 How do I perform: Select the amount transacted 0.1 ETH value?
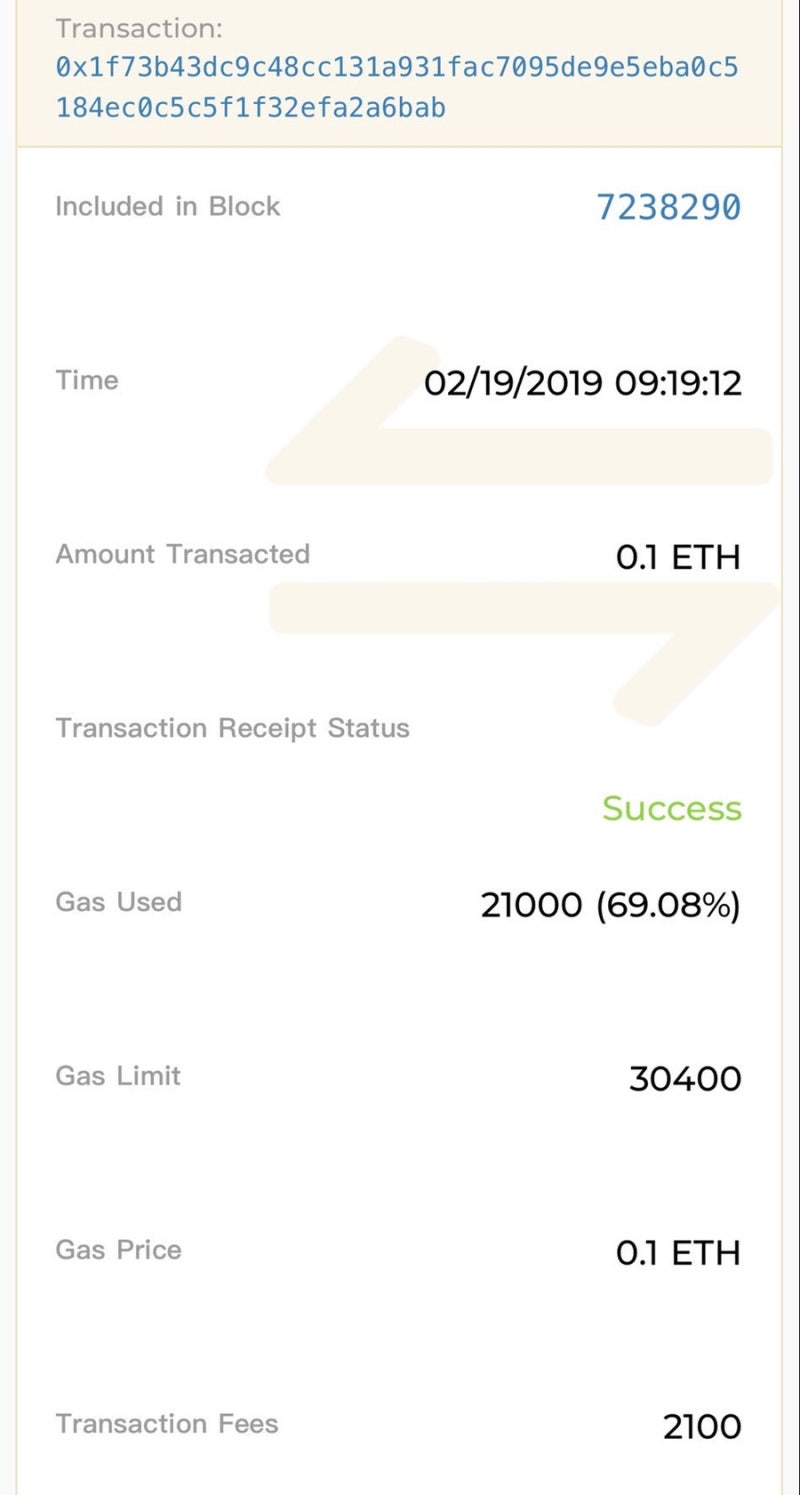click(x=678, y=557)
